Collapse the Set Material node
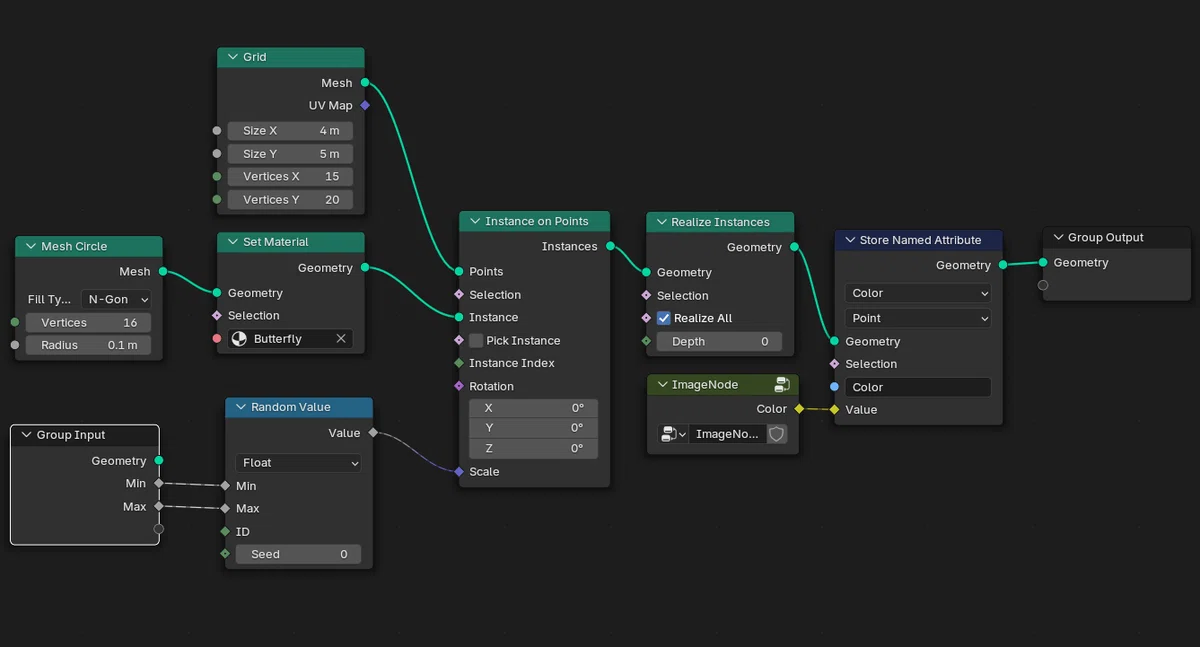Image resolution: width=1200 pixels, height=647 pixels. (233, 242)
